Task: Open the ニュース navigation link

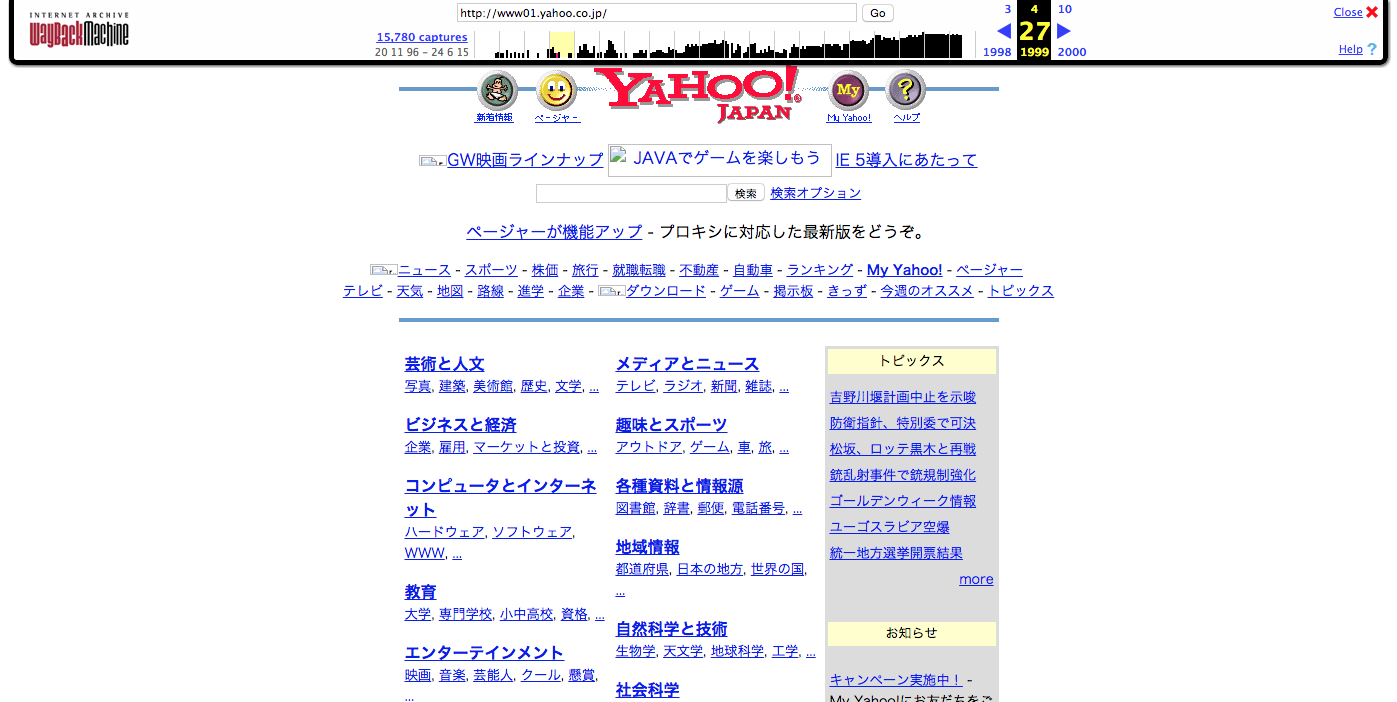Action: [424, 270]
